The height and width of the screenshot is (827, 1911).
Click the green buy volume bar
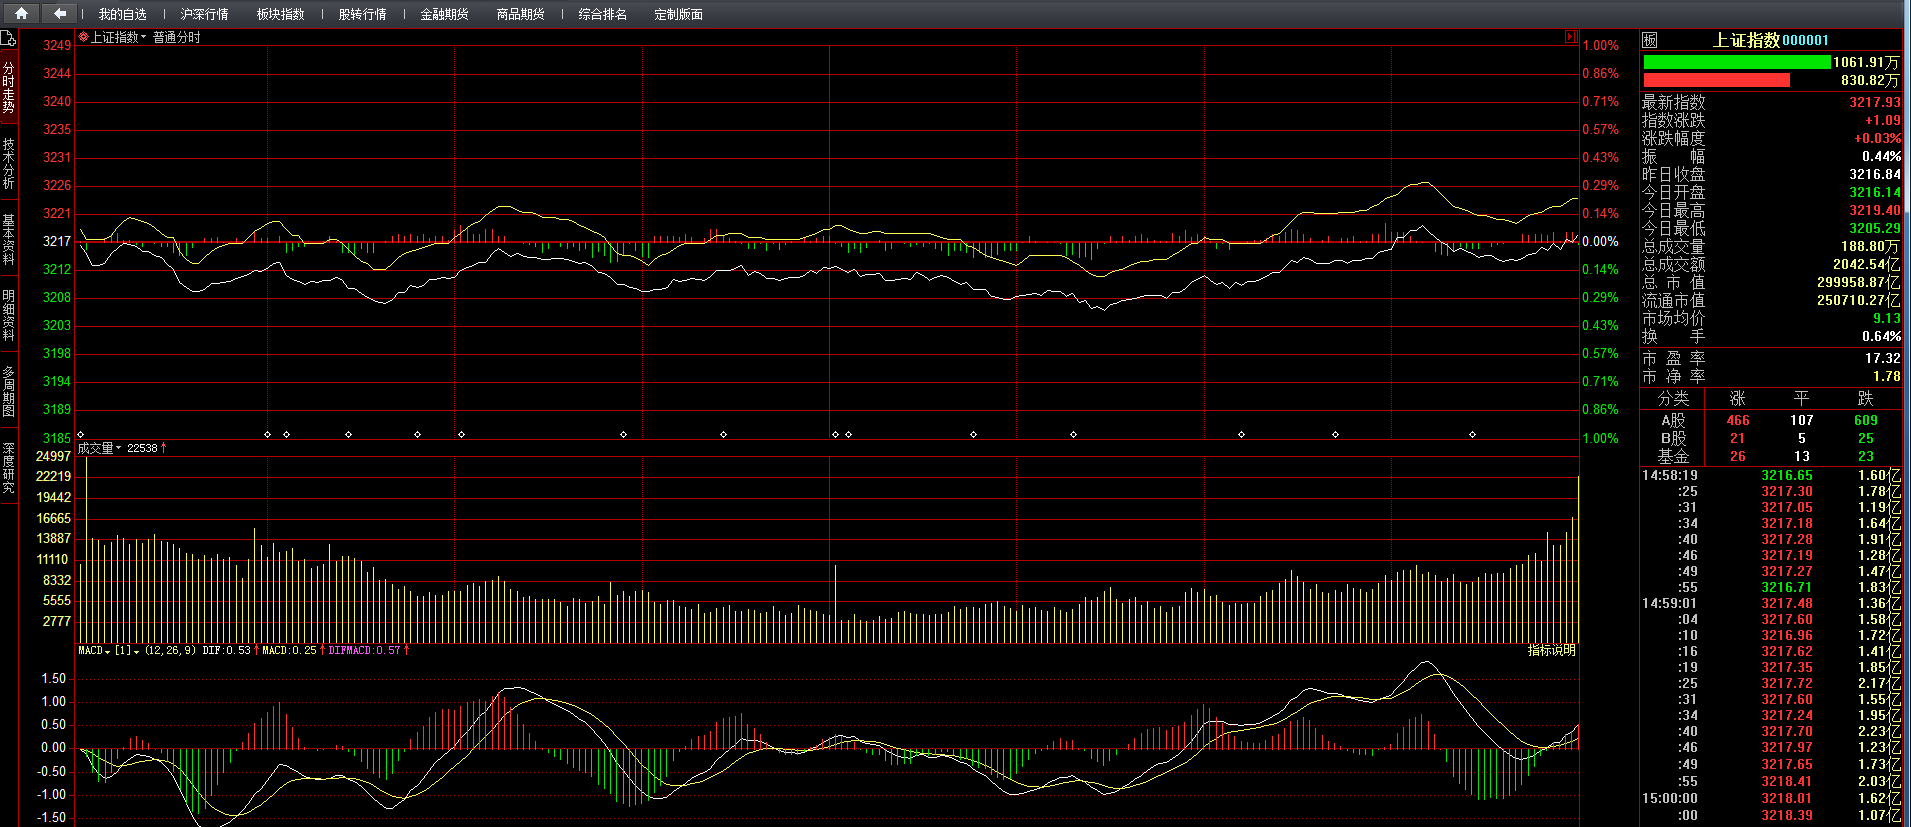pos(1737,62)
